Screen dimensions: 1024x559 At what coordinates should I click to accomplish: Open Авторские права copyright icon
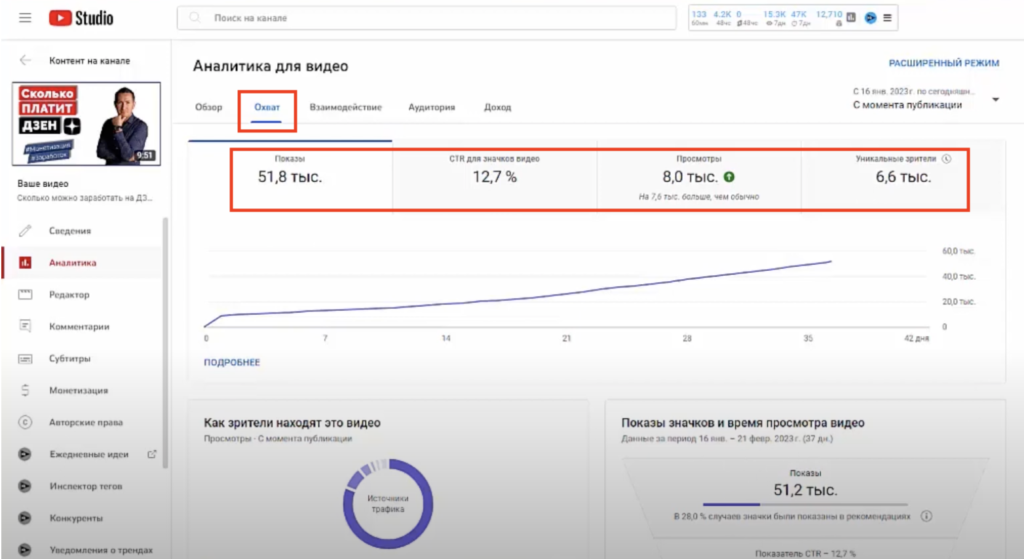pos(26,422)
